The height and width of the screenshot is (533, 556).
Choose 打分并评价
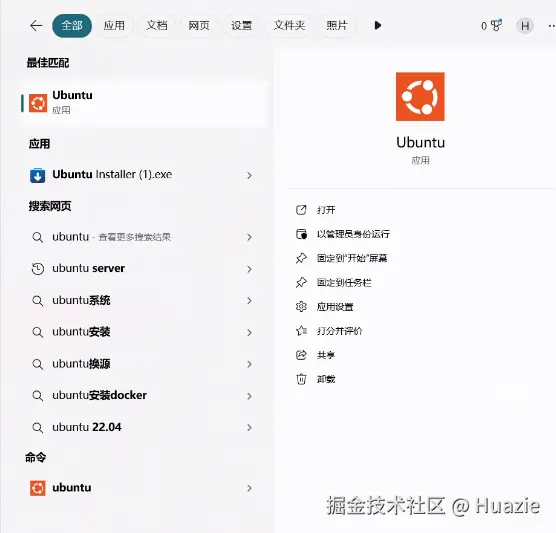click(x=339, y=331)
